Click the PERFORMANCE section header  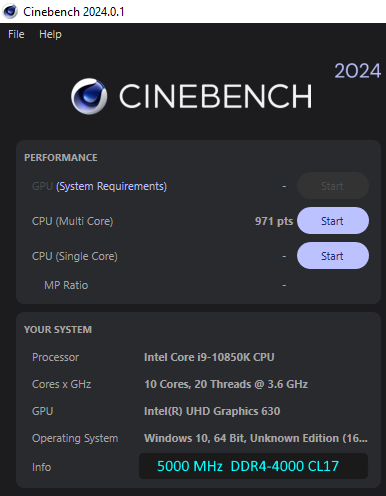pos(61,158)
